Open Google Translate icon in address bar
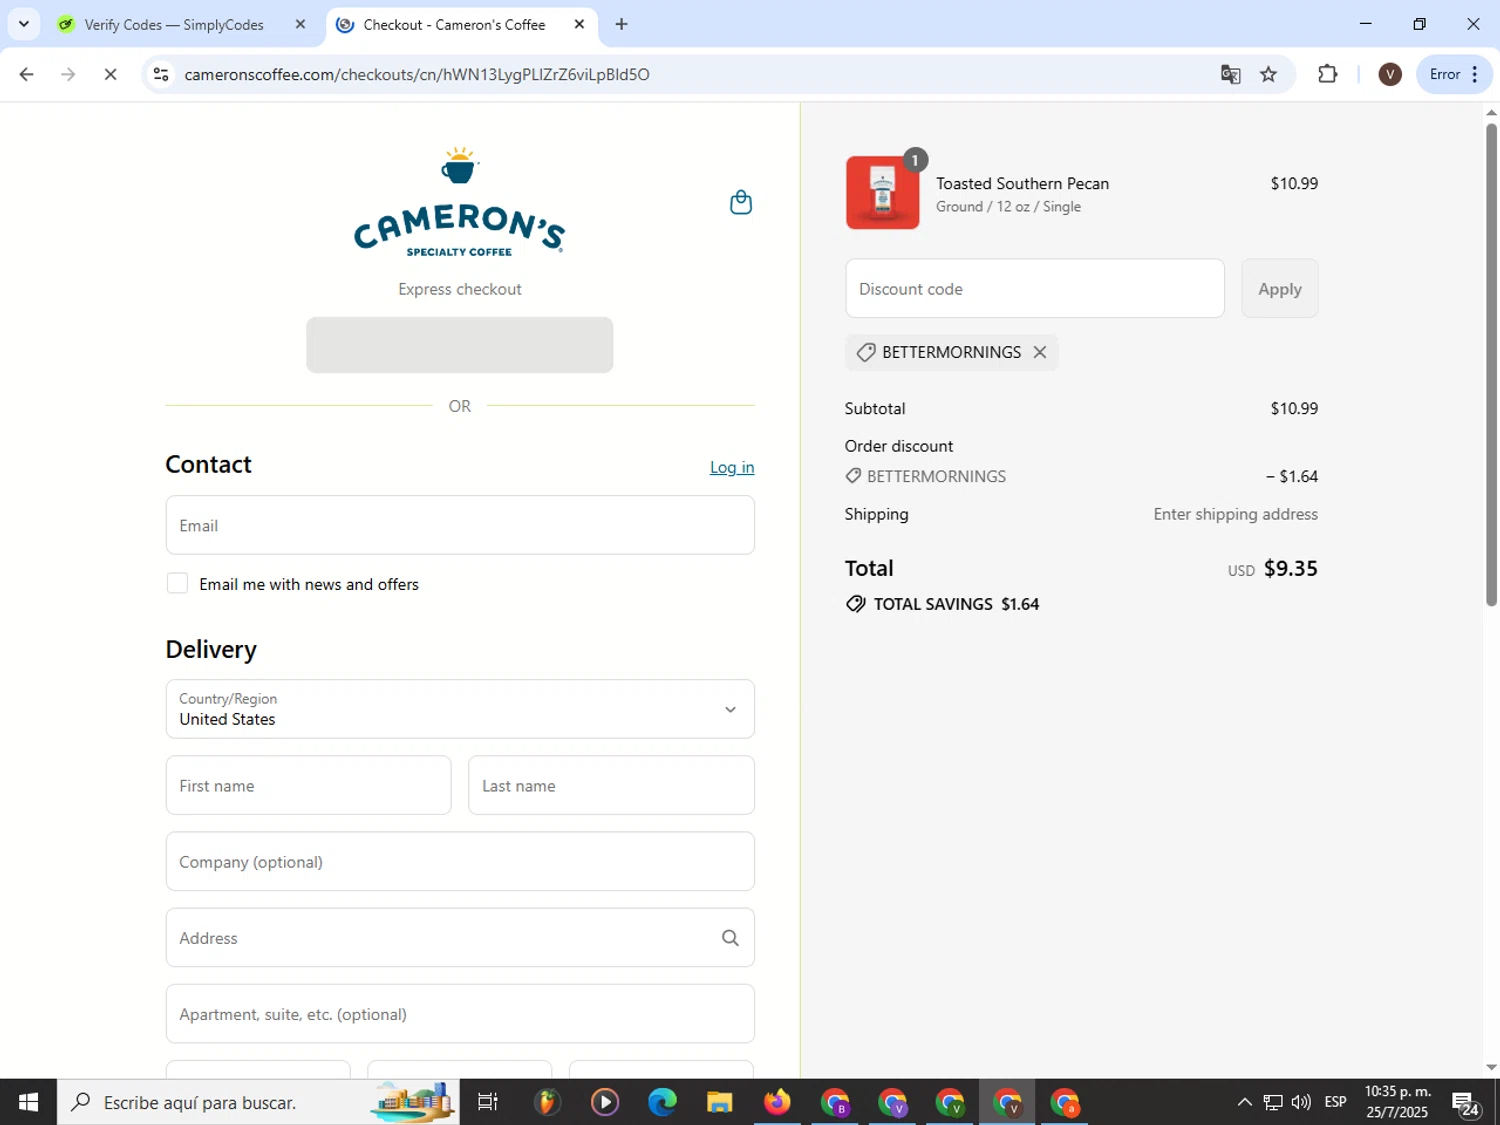1500x1125 pixels. tap(1230, 74)
